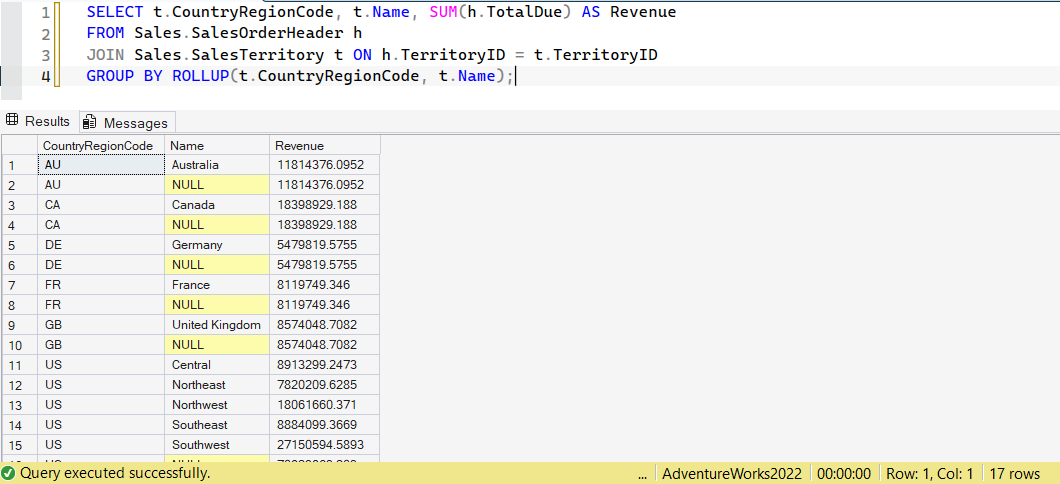This screenshot has width=1060, height=484.
Task: Select the United Kingdom cell
Action: point(217,325)
